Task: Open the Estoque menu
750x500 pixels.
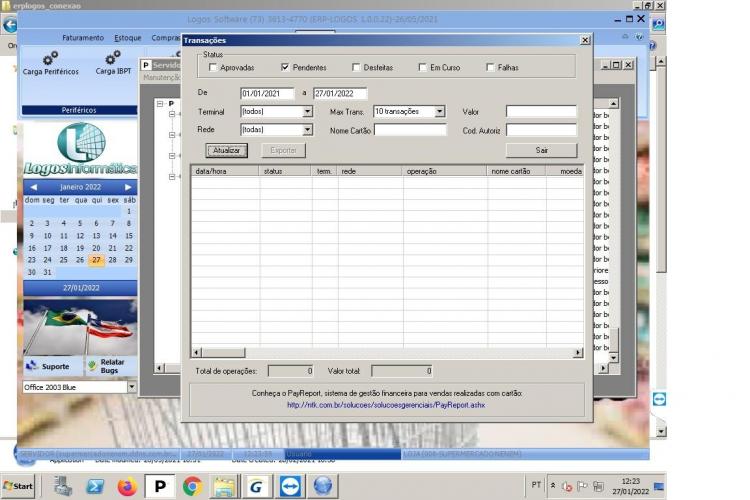Action: (x=128, y=38)
